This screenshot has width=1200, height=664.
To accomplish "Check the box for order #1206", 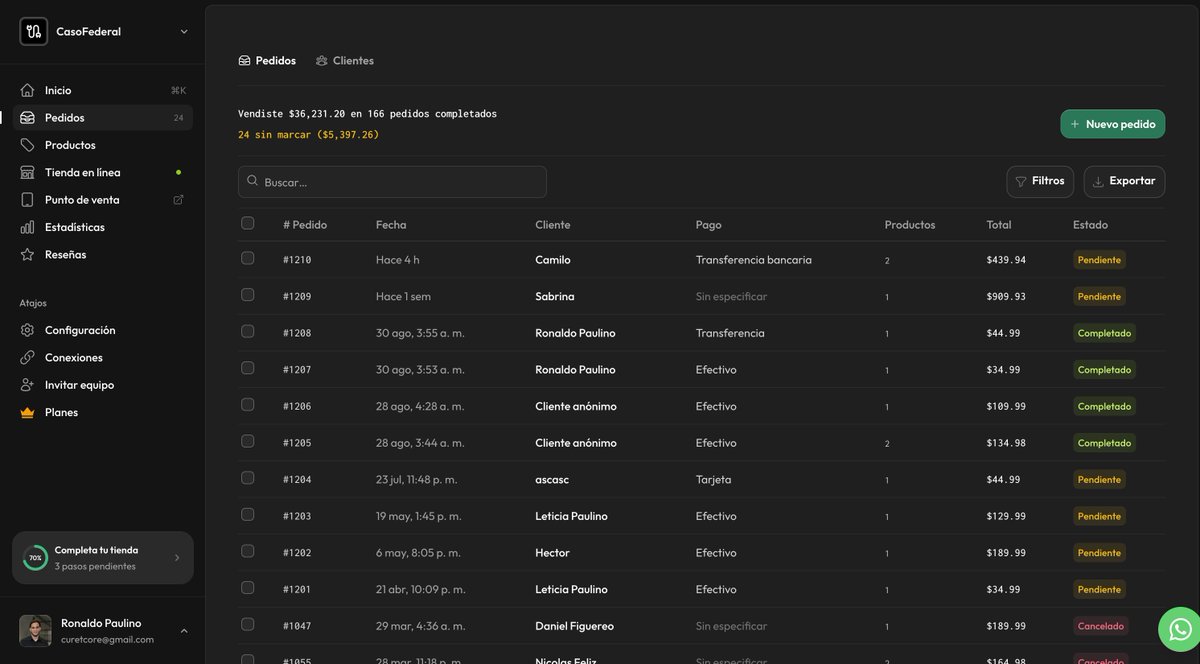I will 248,405.
